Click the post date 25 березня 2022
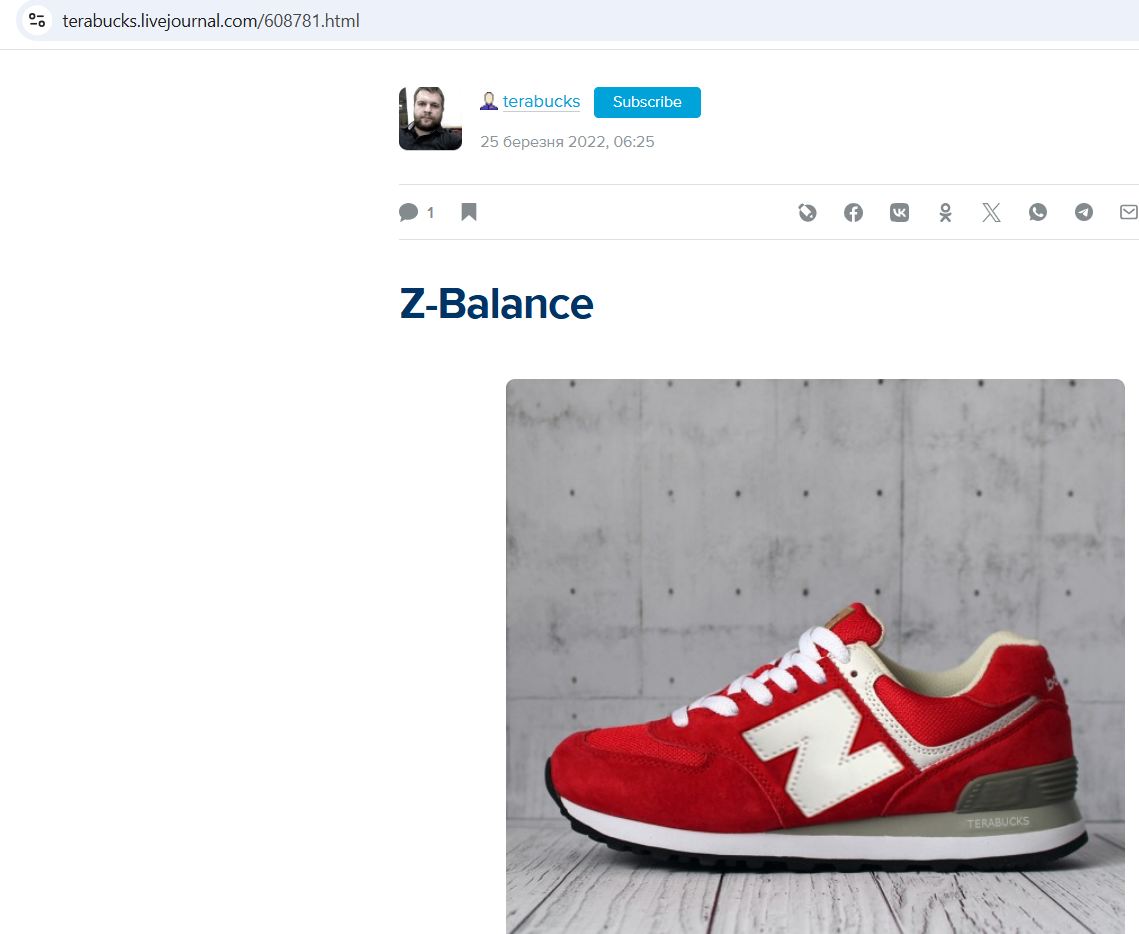 (567, 142)
